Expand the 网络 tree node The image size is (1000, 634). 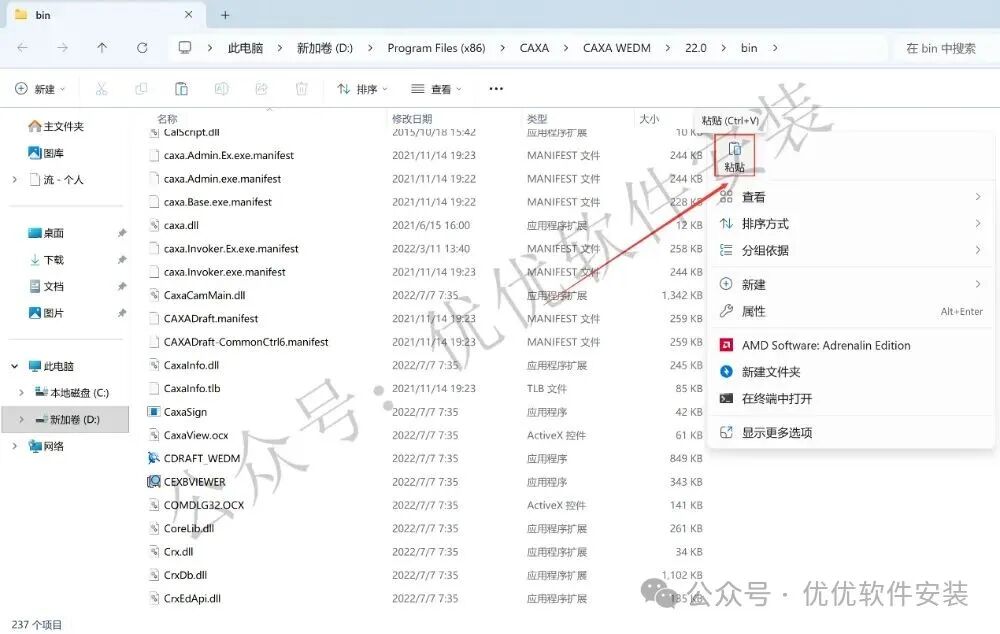click(15, 446)
